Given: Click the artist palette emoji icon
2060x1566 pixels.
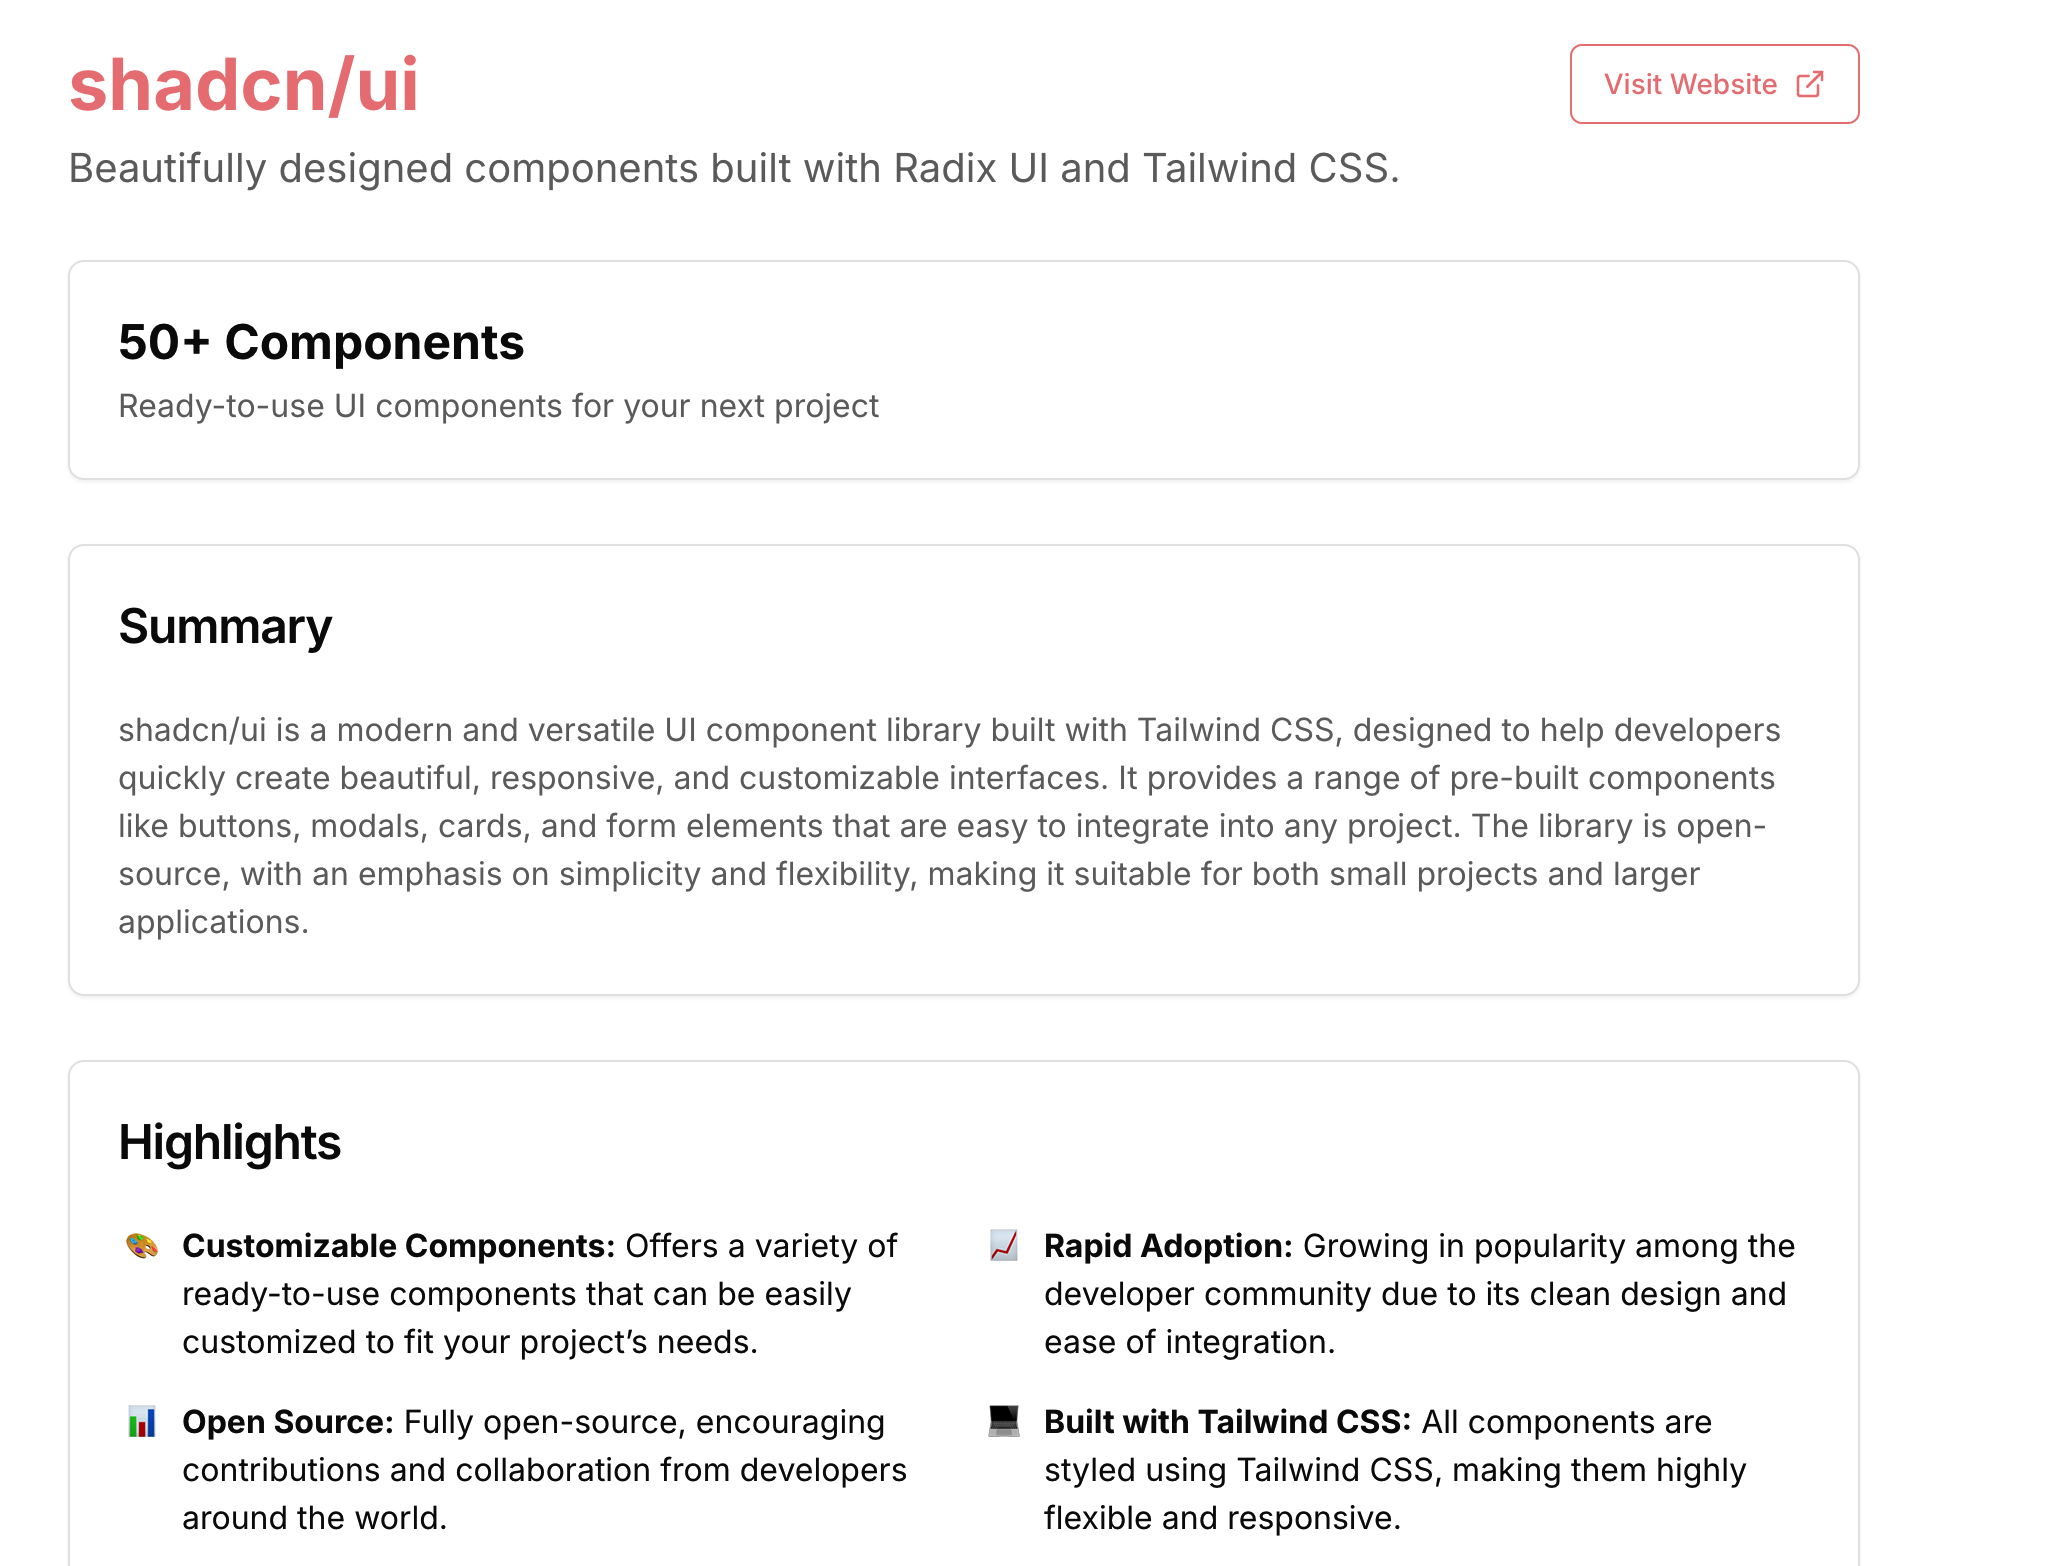Looking at the screenshot, I should click(x=142, y=1246).
